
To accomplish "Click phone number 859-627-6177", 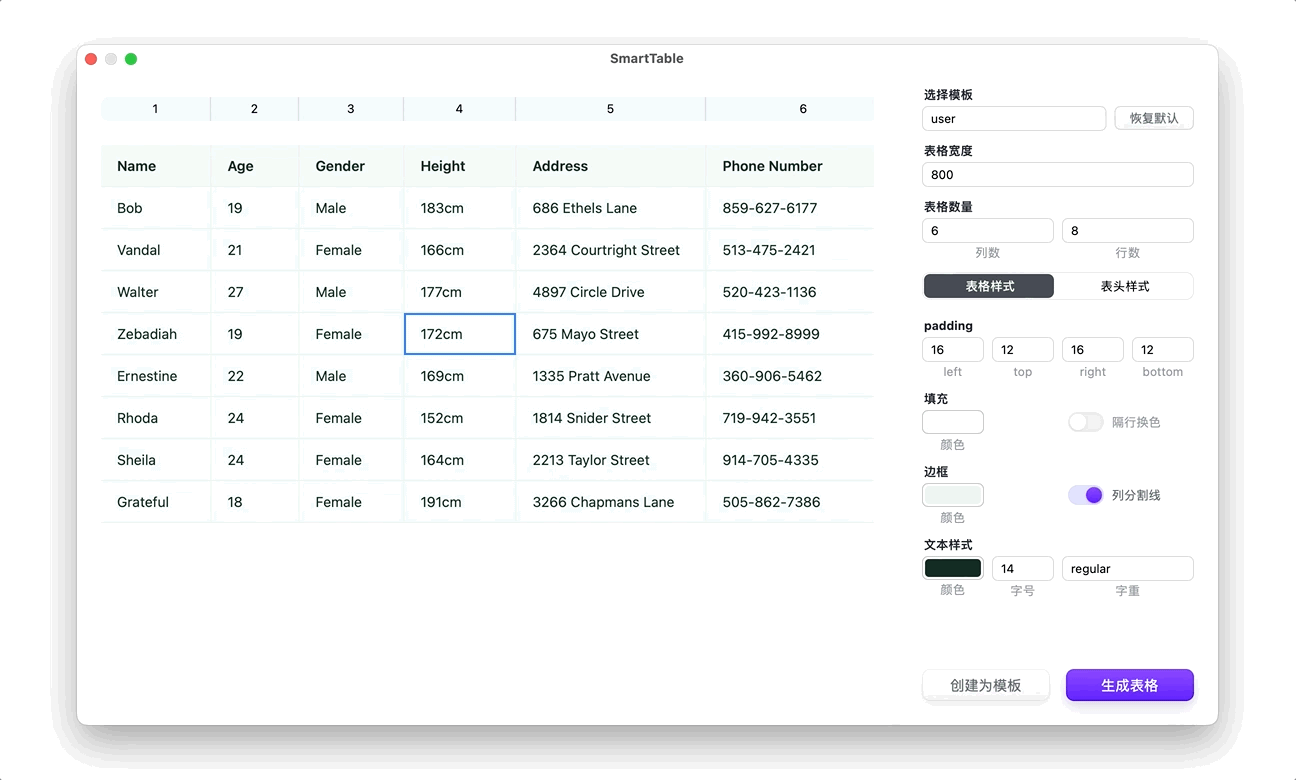I will click(790, 208).
